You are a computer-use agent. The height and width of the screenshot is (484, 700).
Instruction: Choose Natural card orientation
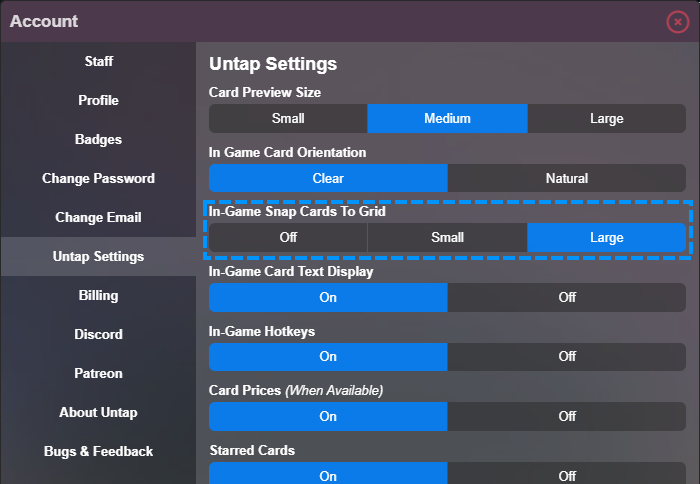click(567, 178)
